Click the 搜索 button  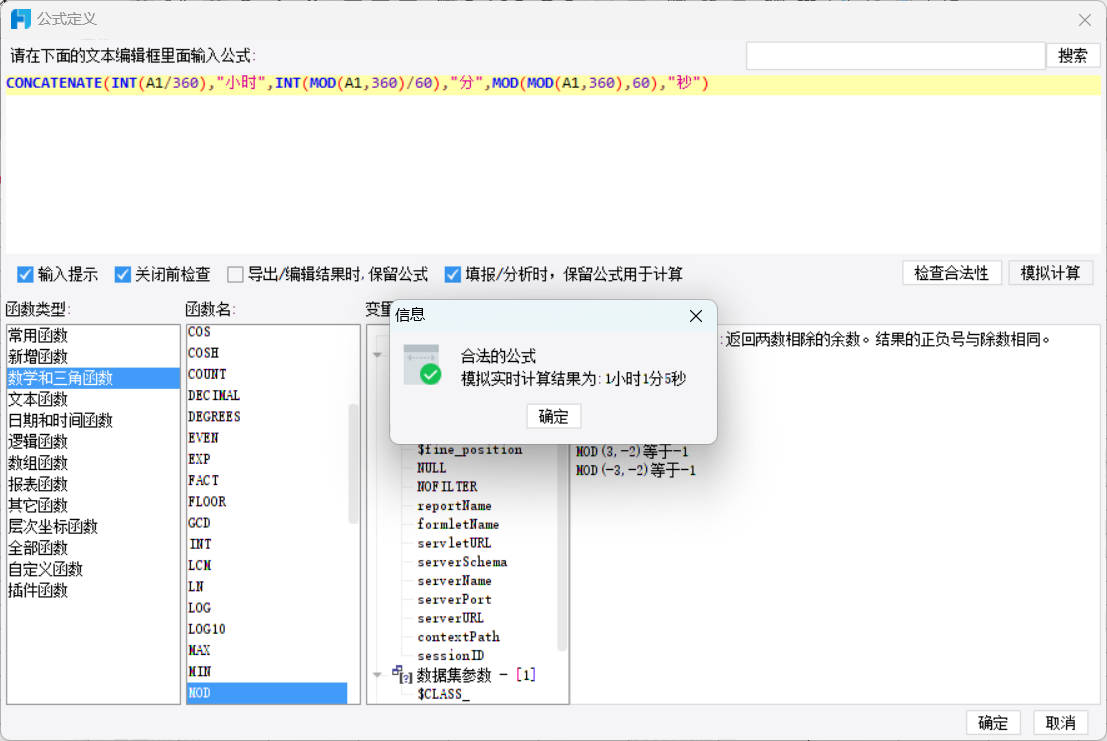point(1072,56)
